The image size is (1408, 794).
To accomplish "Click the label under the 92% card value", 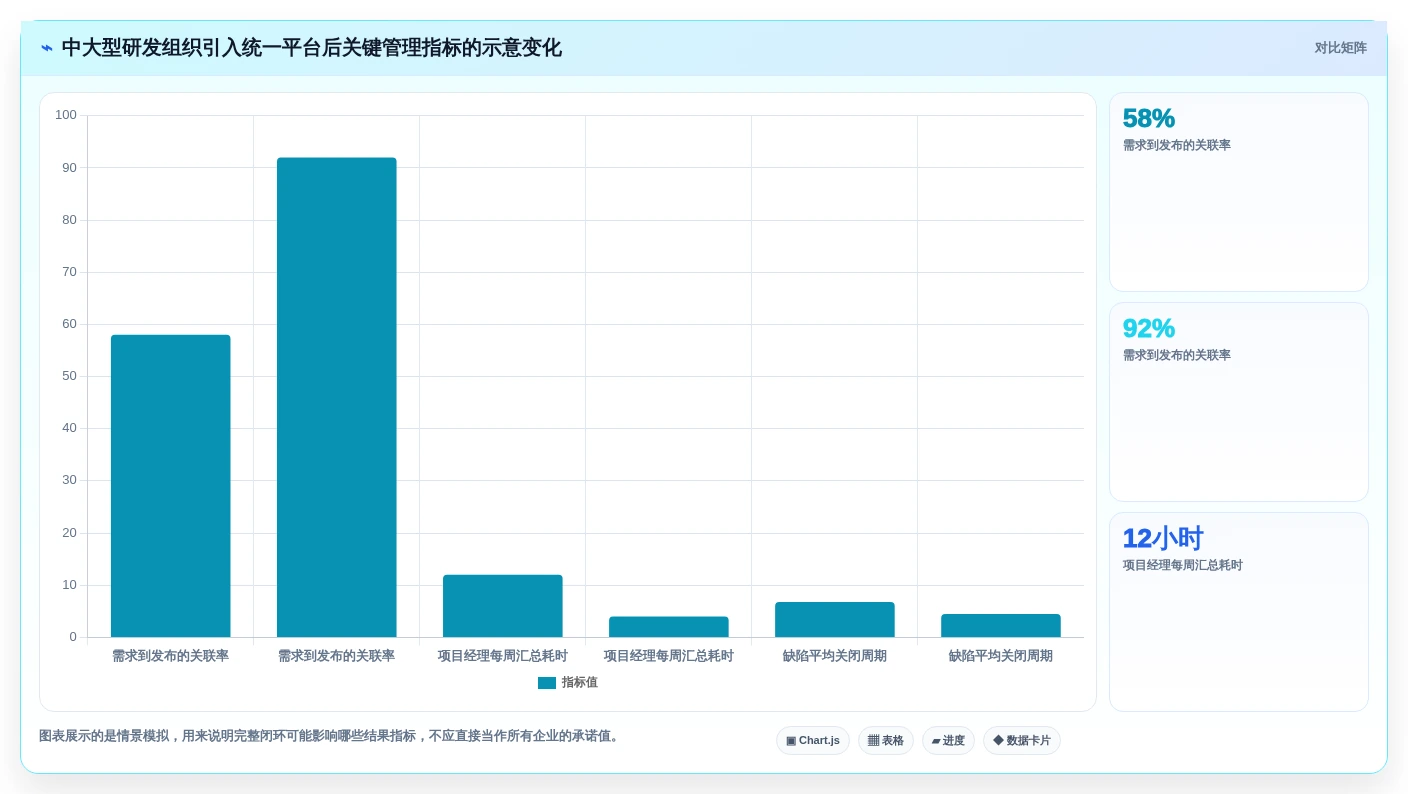I will 1176,355.
